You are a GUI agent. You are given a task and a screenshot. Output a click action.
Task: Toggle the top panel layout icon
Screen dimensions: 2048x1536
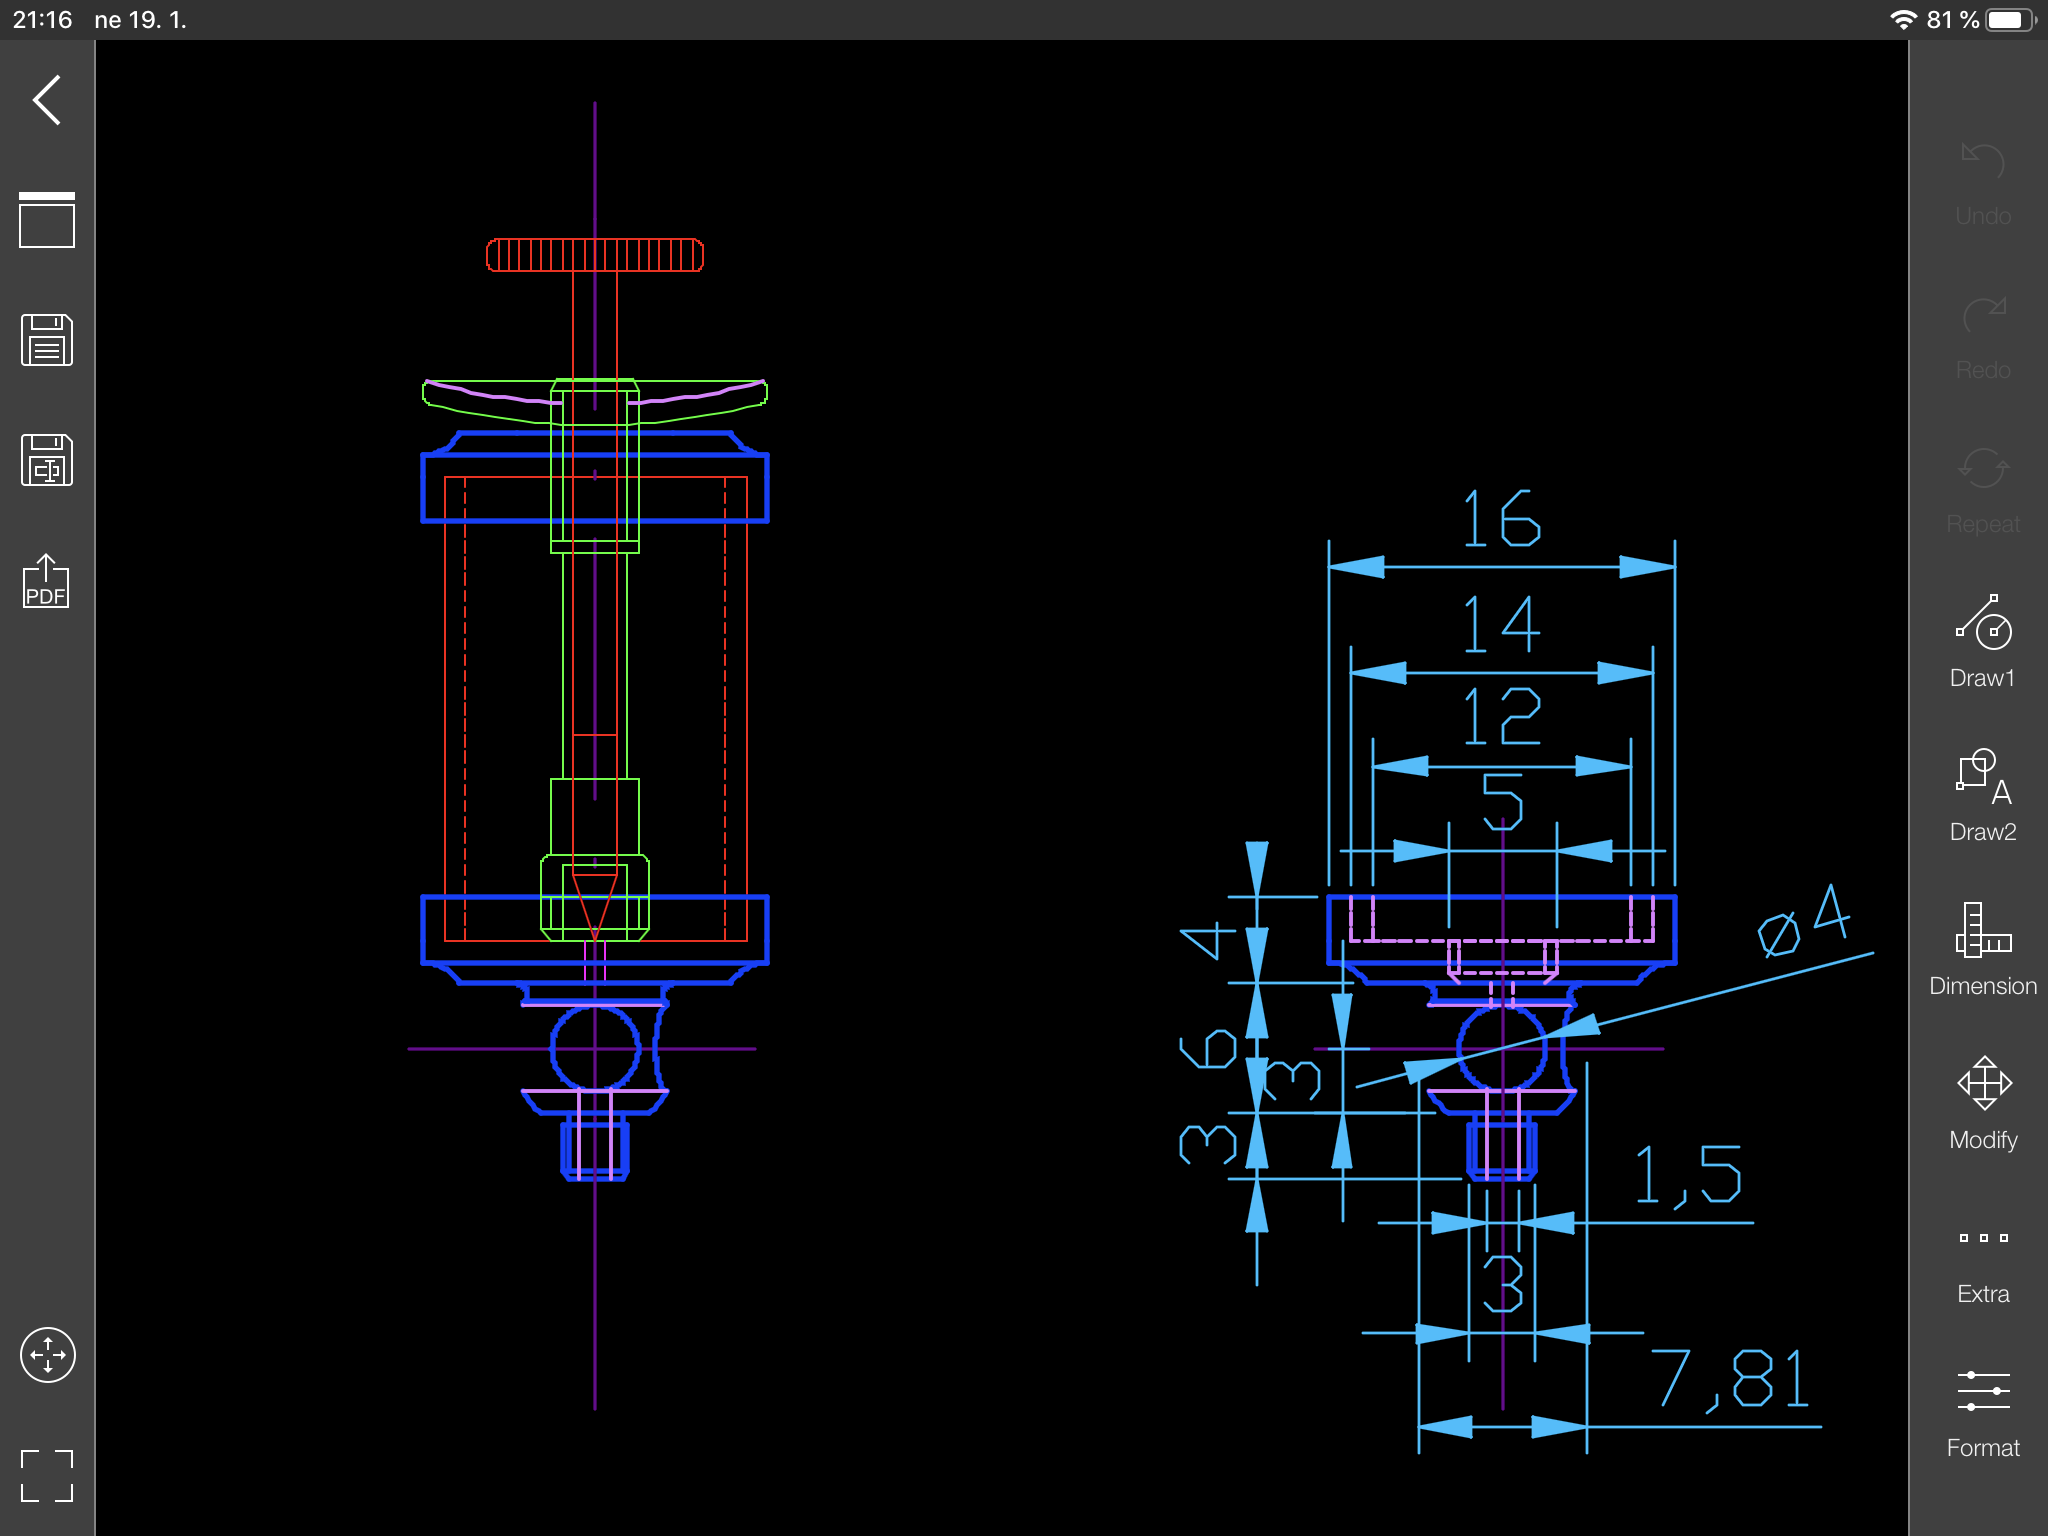pyautogui.click(x=47, y=220)
